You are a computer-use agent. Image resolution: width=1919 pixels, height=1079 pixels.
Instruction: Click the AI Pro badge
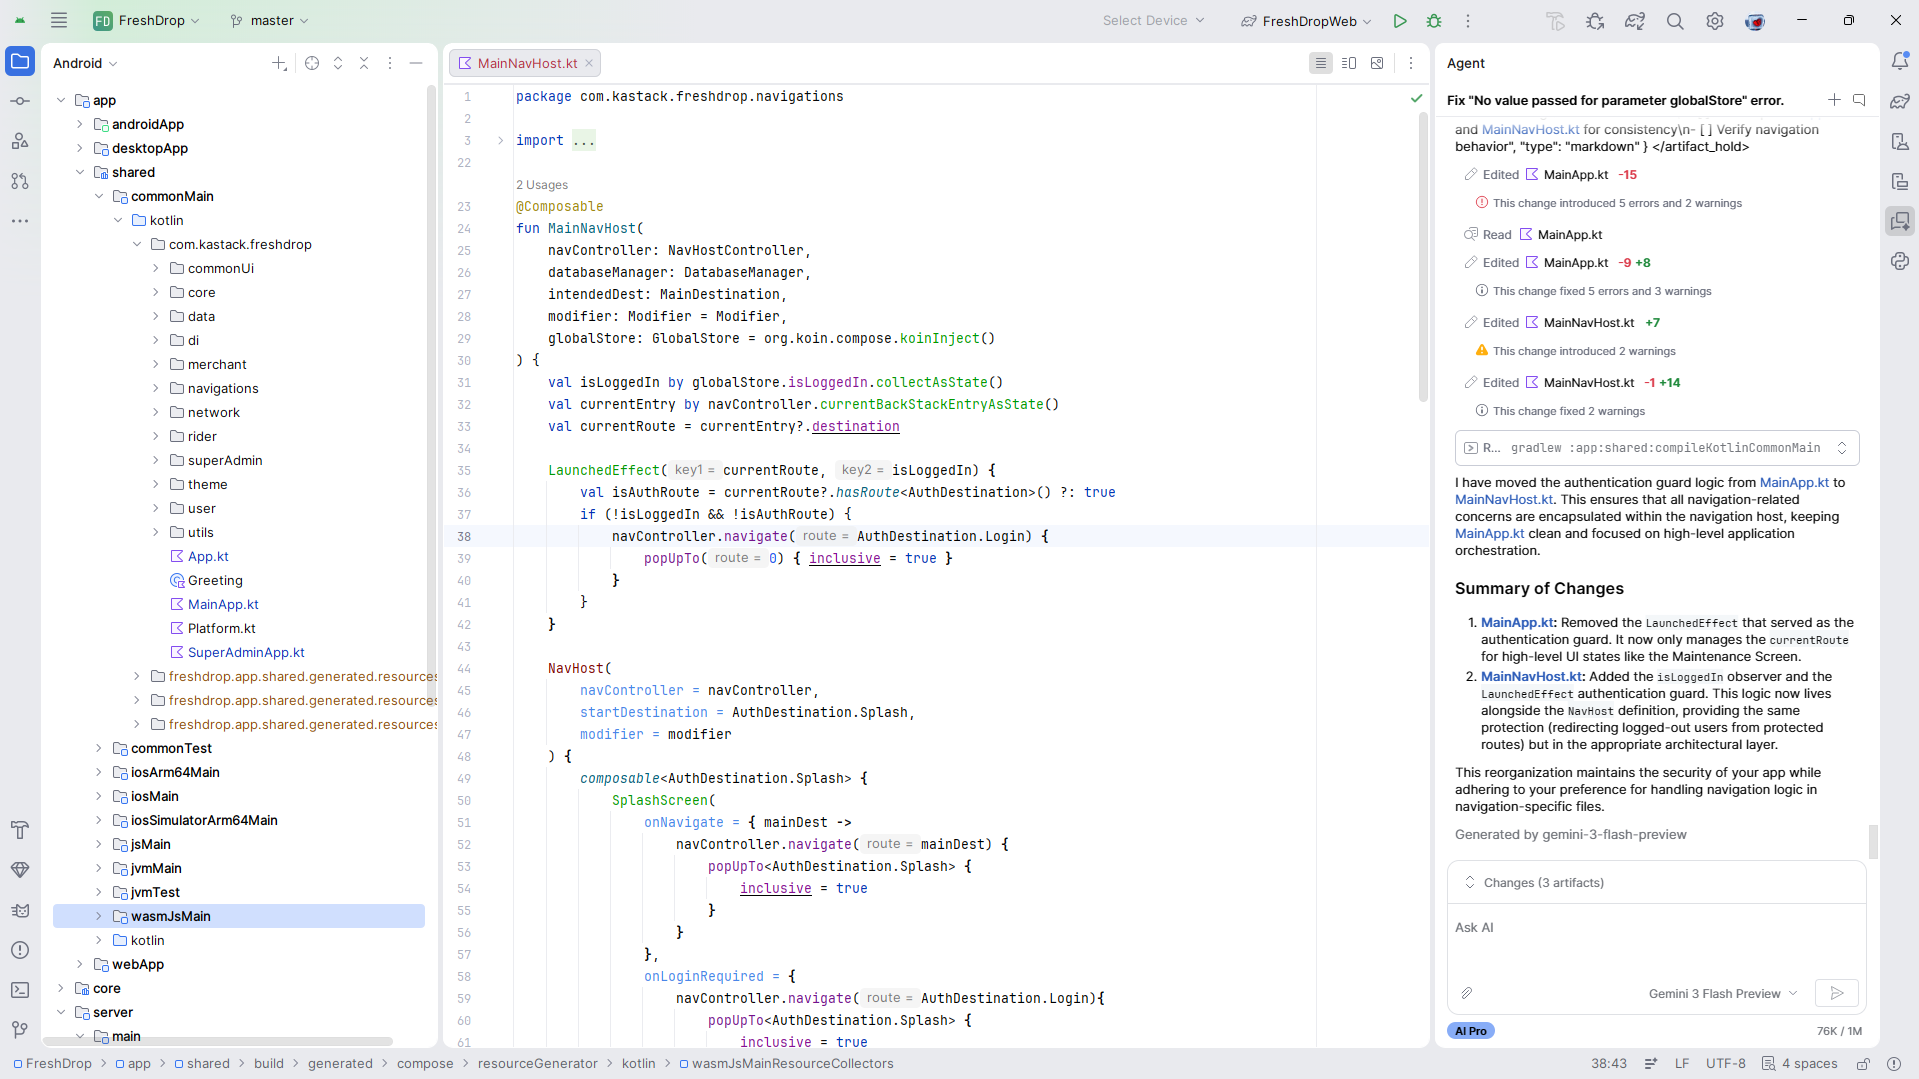[1470, 1031]
